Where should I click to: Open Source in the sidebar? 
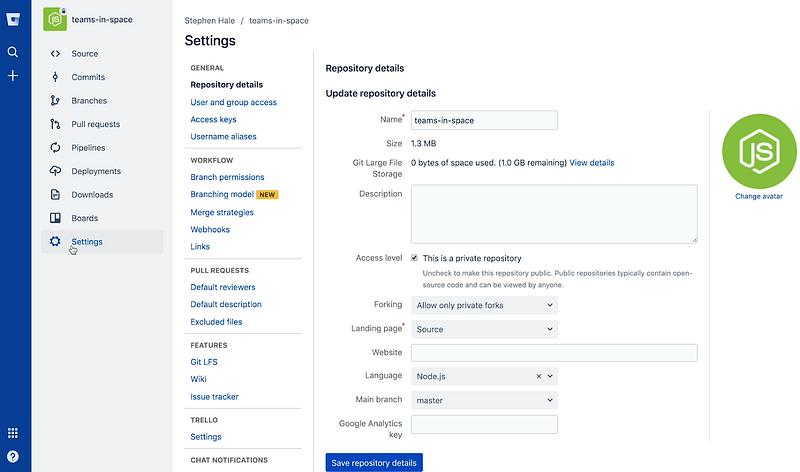click(85, 54)
